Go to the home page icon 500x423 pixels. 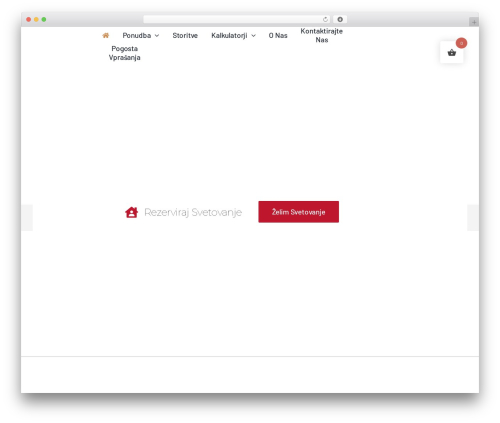106,35
